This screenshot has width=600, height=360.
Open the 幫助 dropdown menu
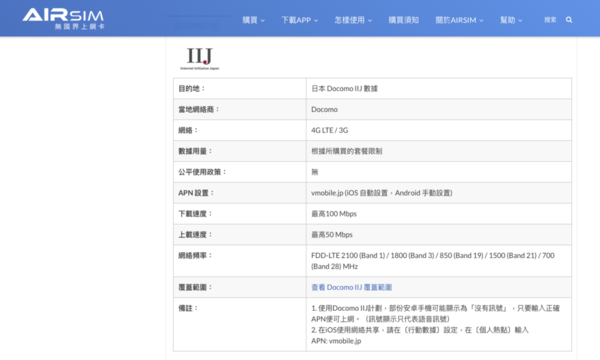coord(511,20)
